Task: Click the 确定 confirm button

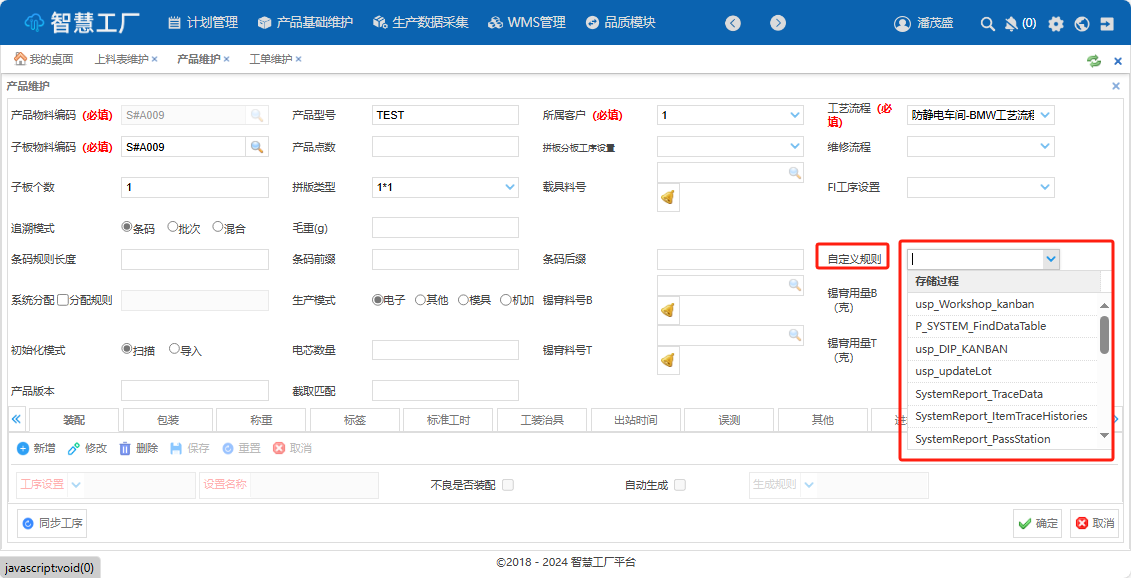Action: click(1037, 523)
